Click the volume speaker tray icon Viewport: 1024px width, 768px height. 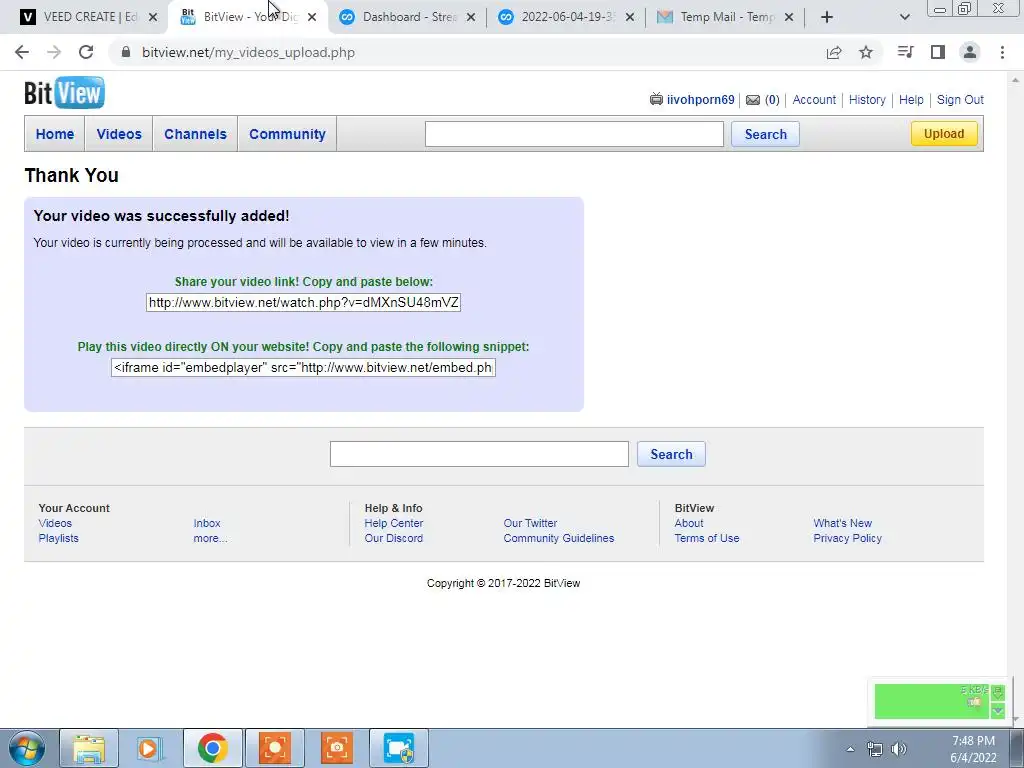click(899, 749)
